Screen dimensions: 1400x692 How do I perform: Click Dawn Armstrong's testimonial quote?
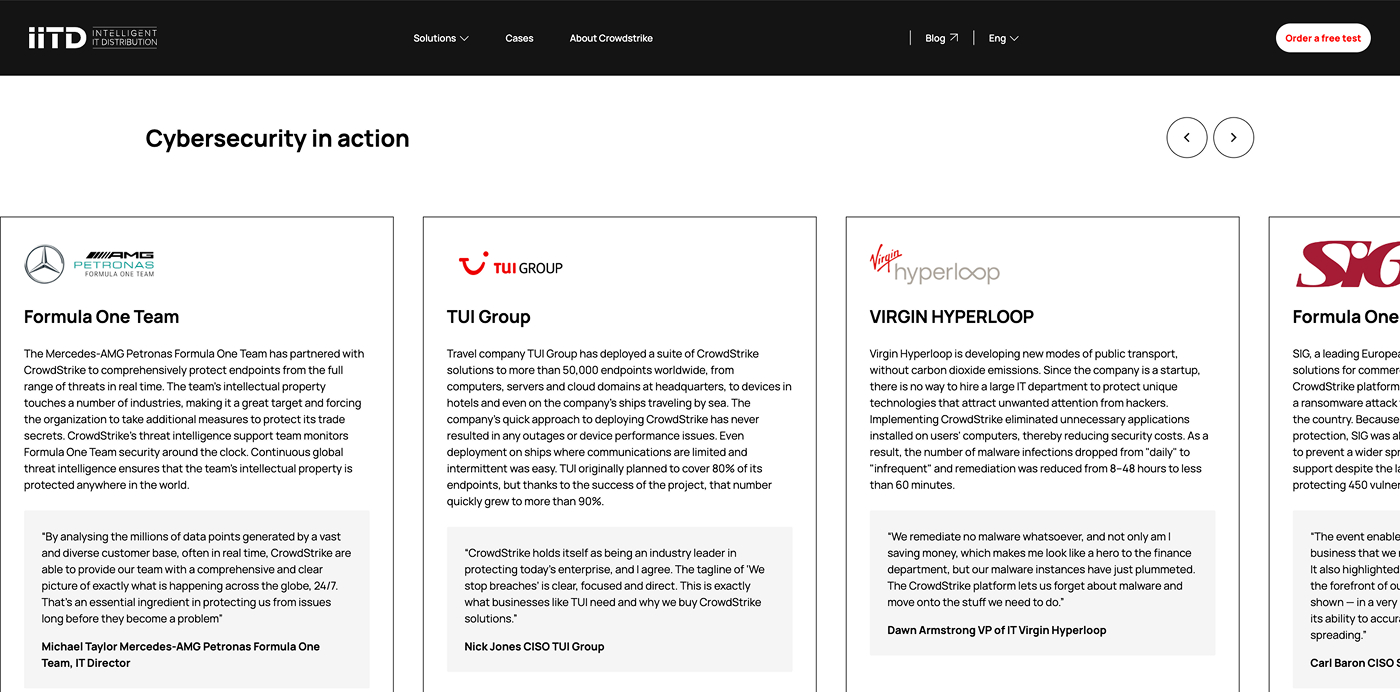tap(1042, 582)
